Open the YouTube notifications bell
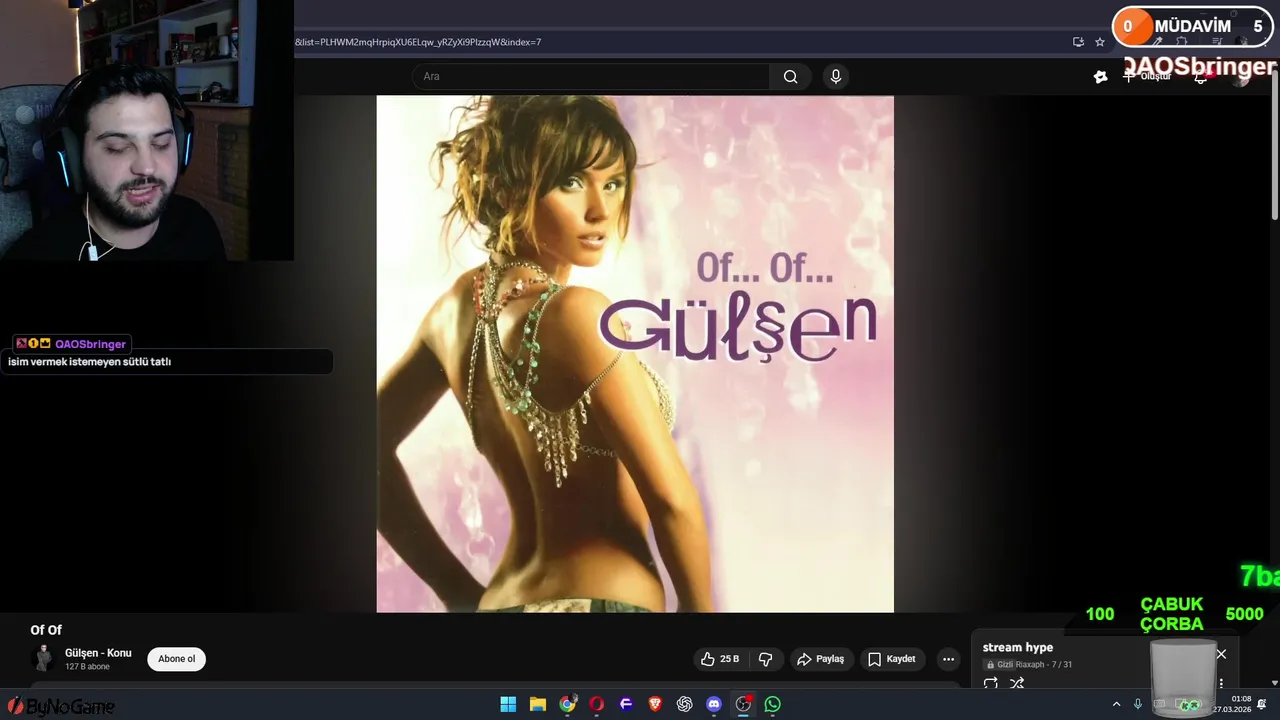The height and width of the screenshot is (720, 1280). point(1200,77)
